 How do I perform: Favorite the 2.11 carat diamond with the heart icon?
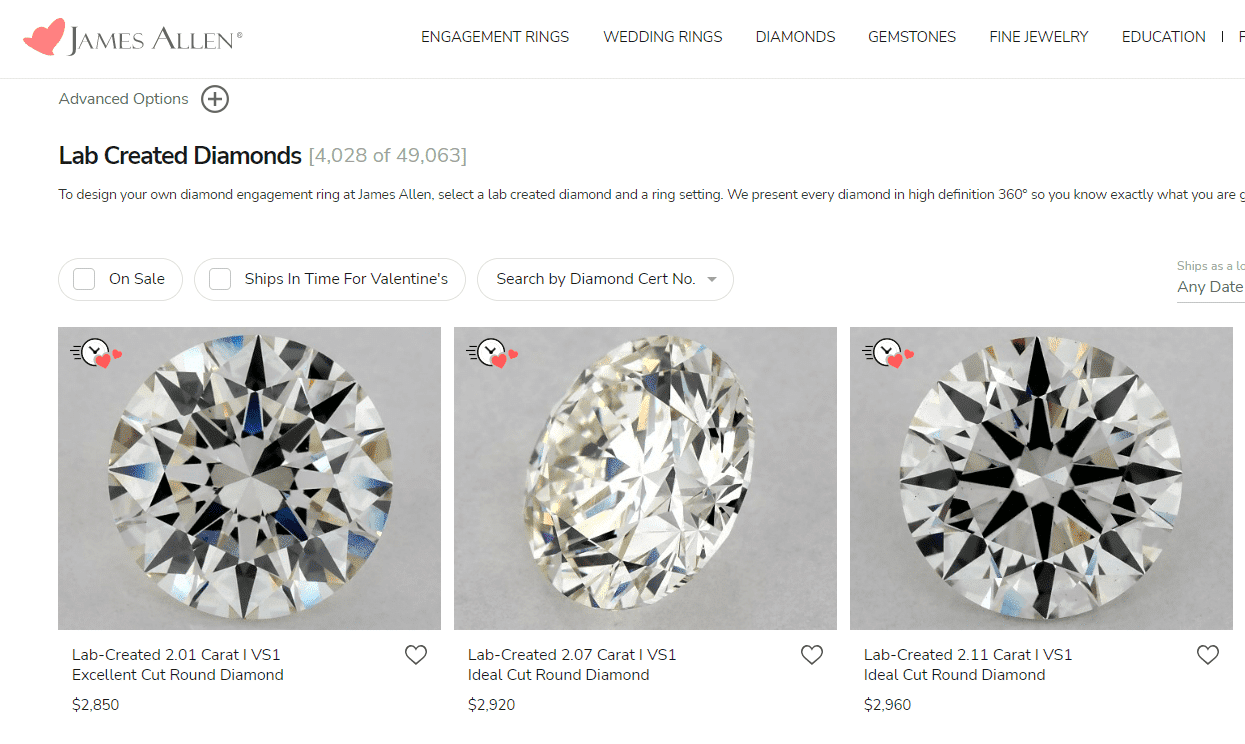(1207, 654)
